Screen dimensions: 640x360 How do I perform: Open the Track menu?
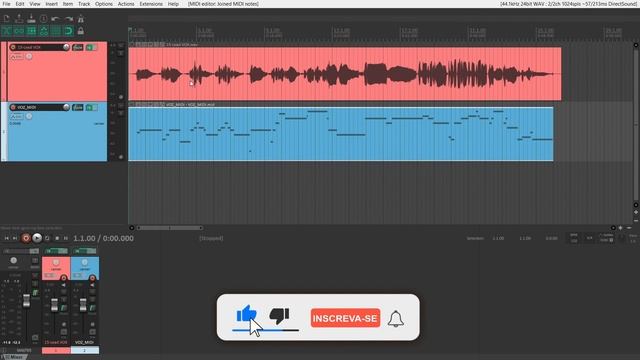84,4
